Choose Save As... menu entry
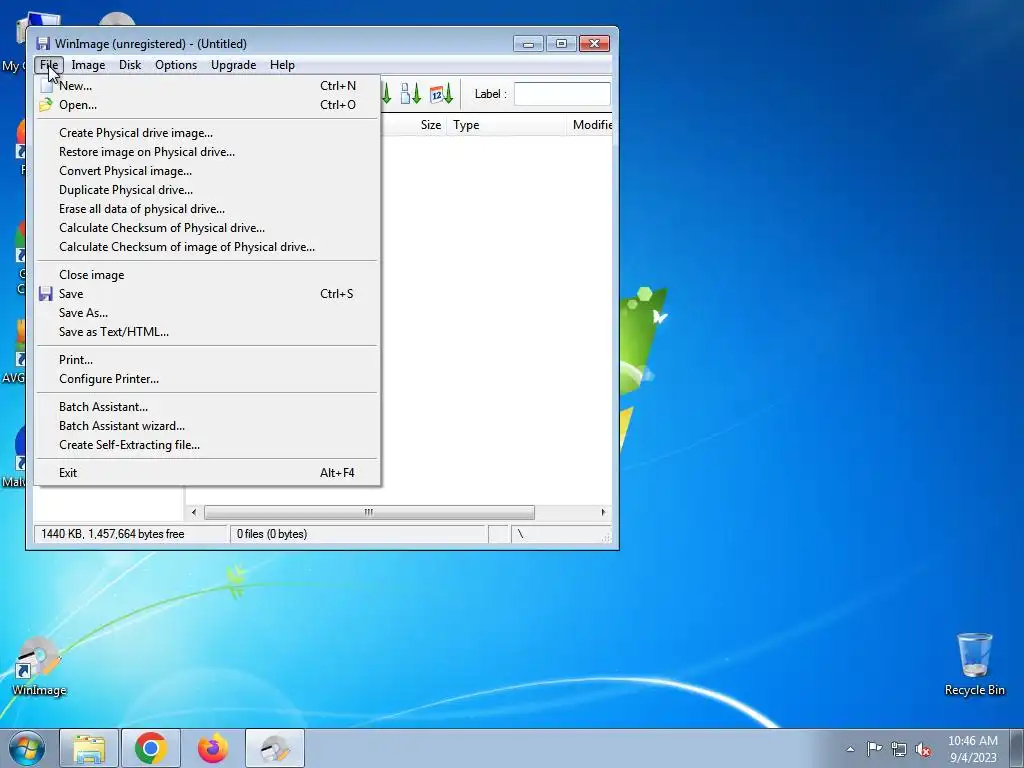 click(x=207, y=312)
